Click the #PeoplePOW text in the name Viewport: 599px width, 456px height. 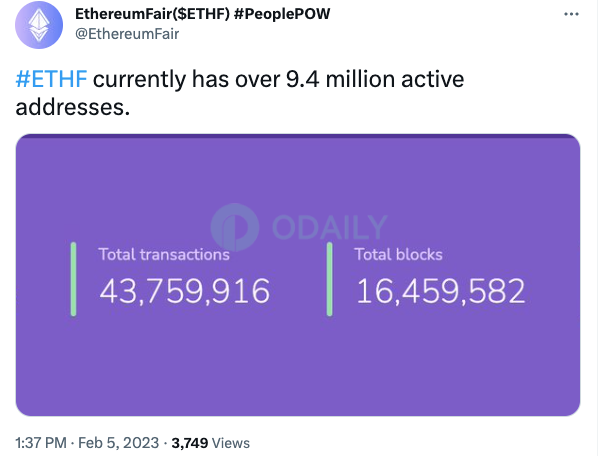click(282, 14)
